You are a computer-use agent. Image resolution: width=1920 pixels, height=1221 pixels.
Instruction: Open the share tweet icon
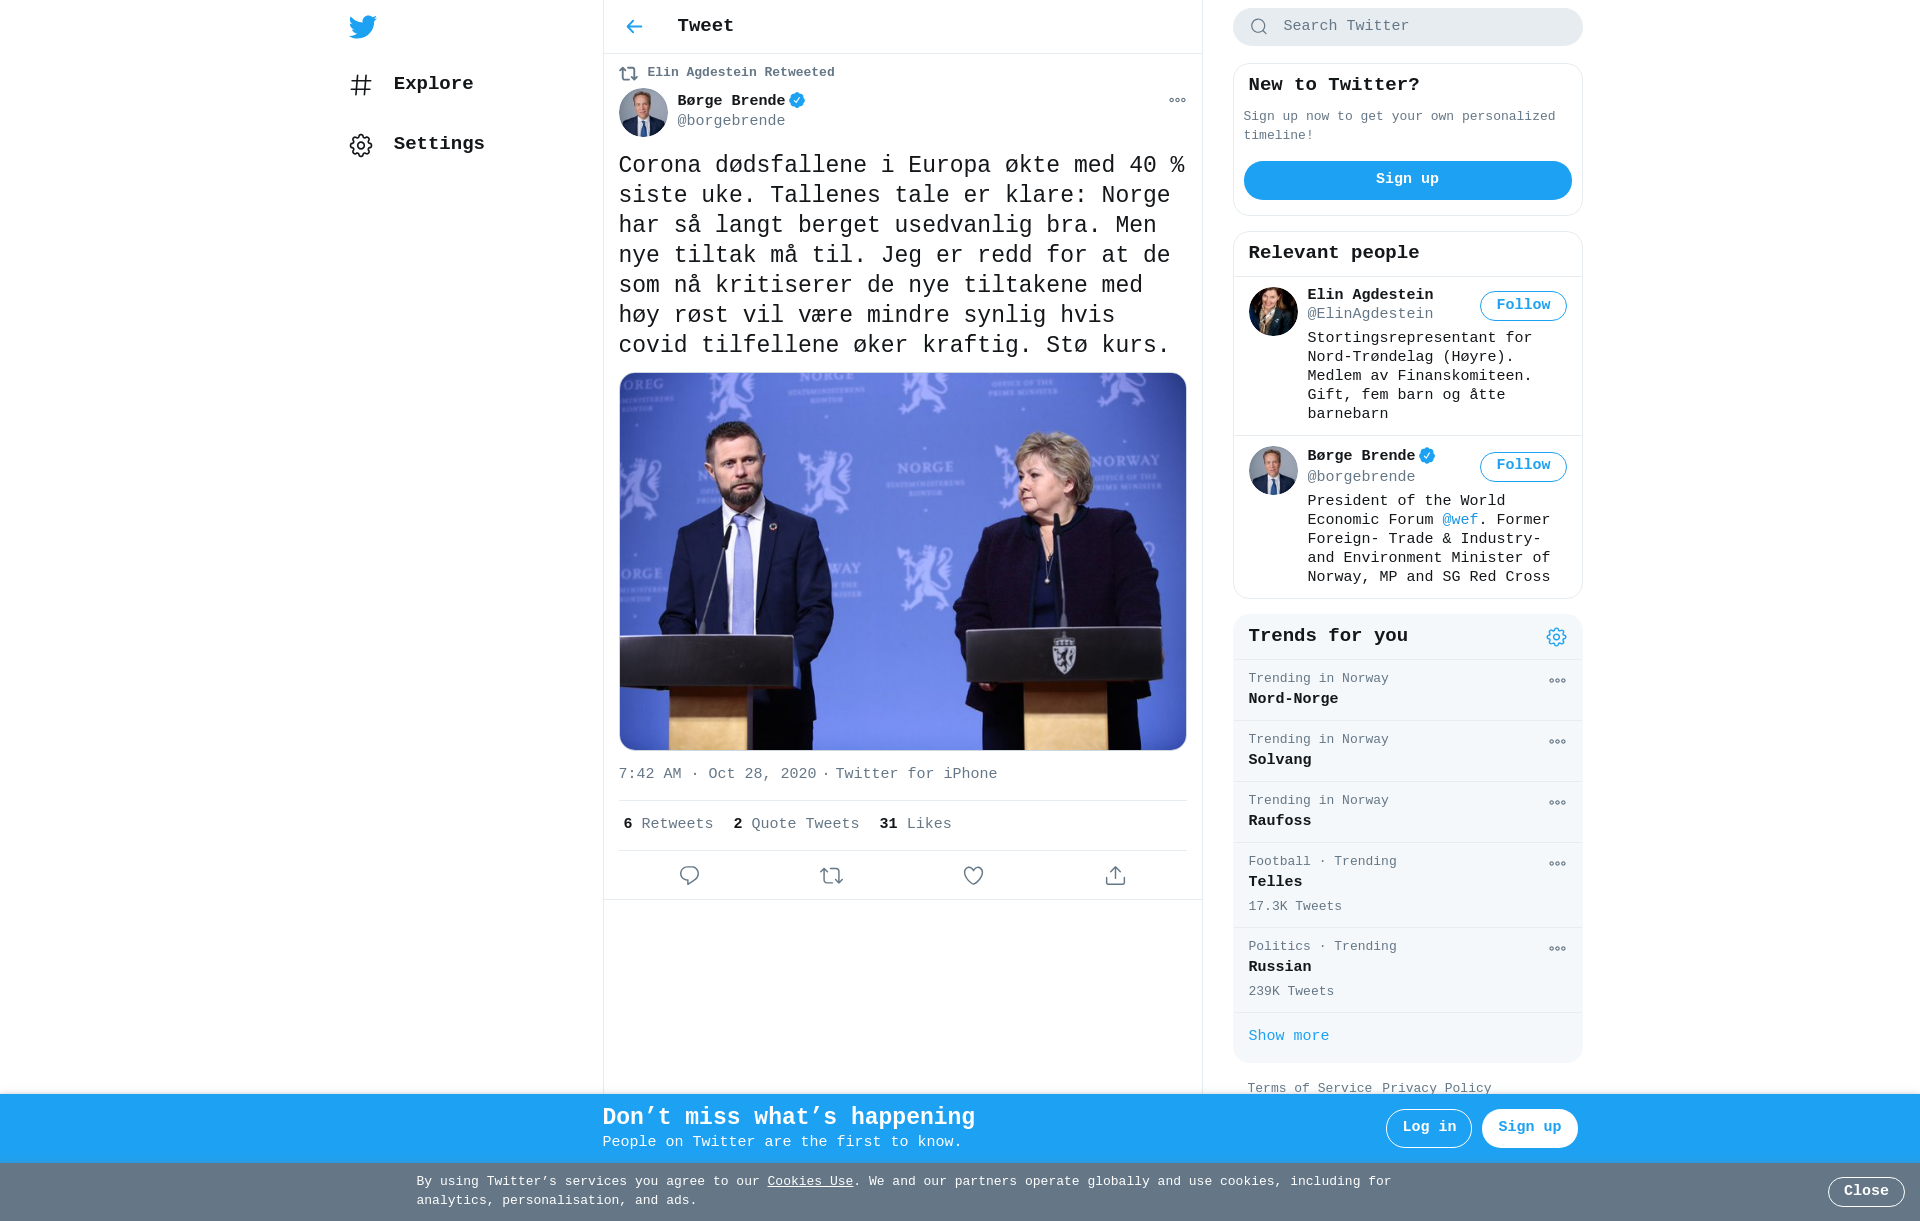(1115, 876)
